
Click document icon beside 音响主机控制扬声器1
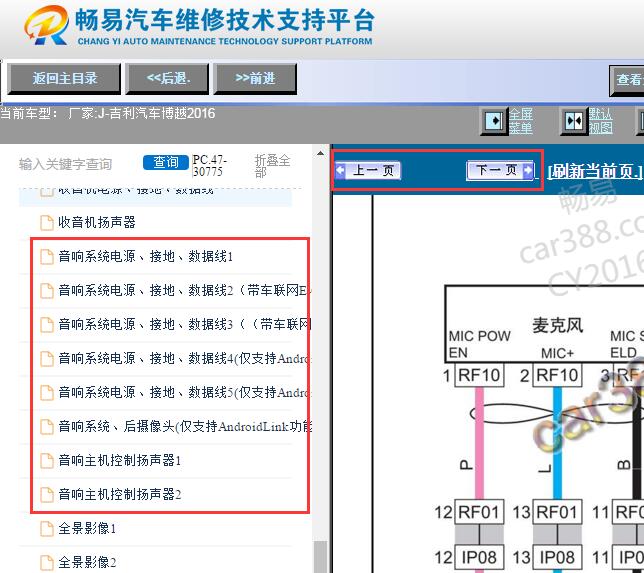coord(47,461)
